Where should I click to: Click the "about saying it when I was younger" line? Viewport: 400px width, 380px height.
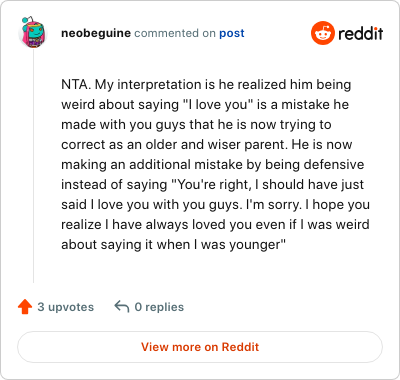click(173, 245)
